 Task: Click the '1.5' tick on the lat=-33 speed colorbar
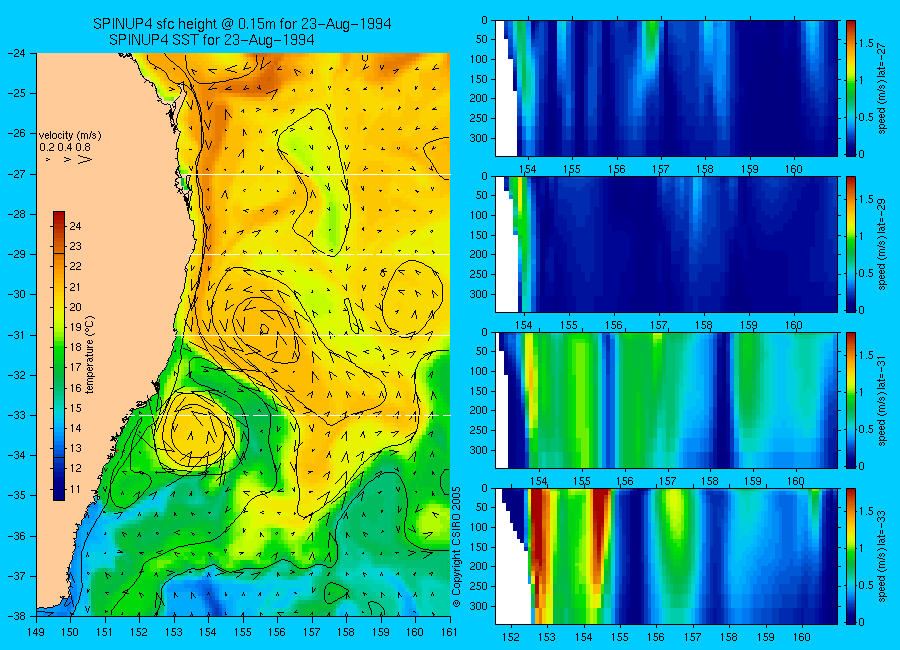[x=867, y=511]
